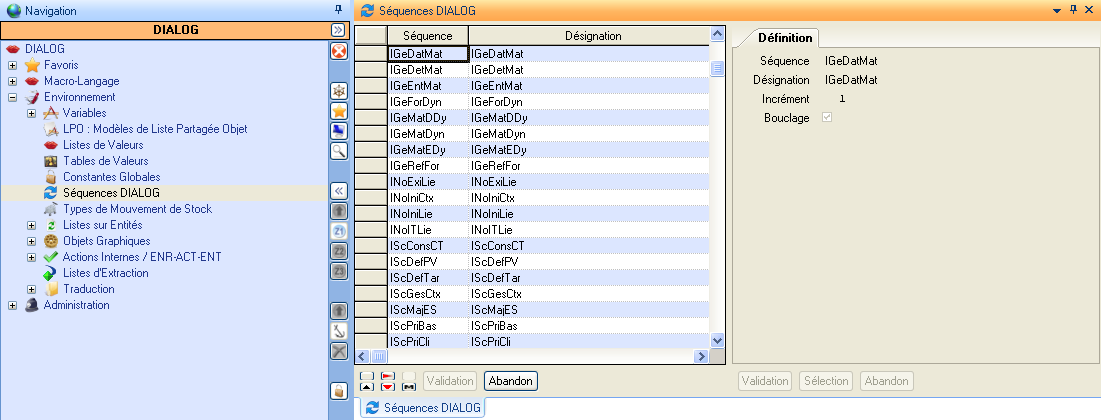Select the INoExiLie sequence cell
1101x420 pixels.
[x=428, y=182]
